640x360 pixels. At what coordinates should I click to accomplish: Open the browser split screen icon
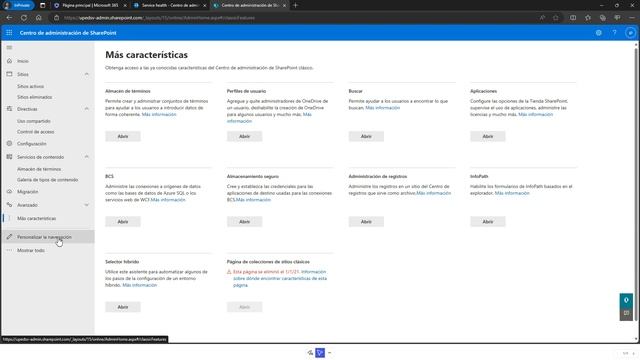[573, 18]
